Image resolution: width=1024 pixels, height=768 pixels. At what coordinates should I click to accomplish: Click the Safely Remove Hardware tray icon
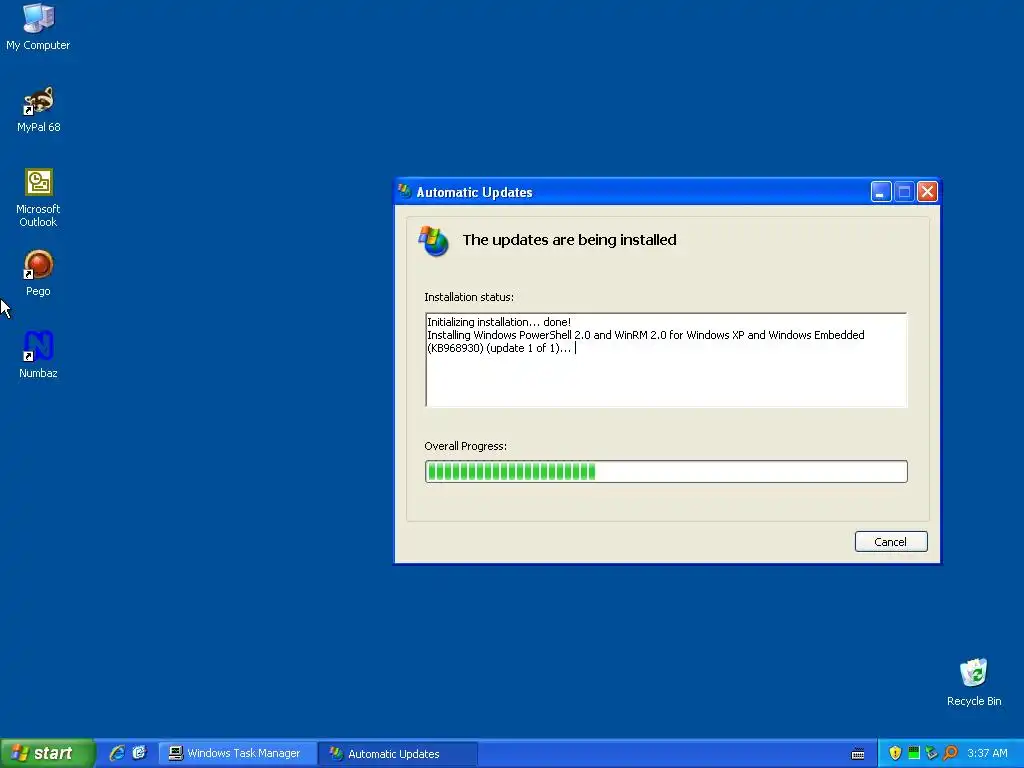click(932, 753)
